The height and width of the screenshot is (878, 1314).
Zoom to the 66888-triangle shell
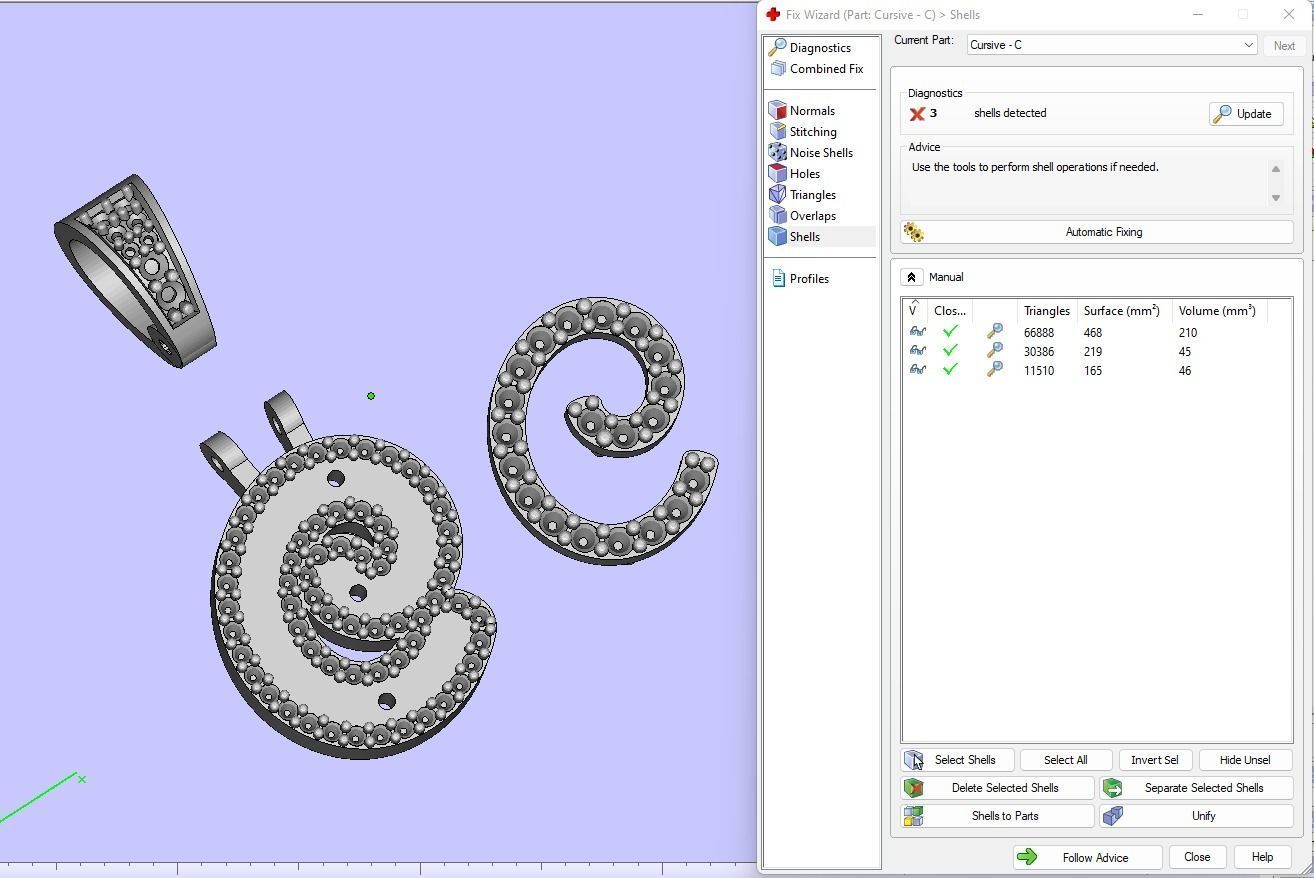point(994,332)
